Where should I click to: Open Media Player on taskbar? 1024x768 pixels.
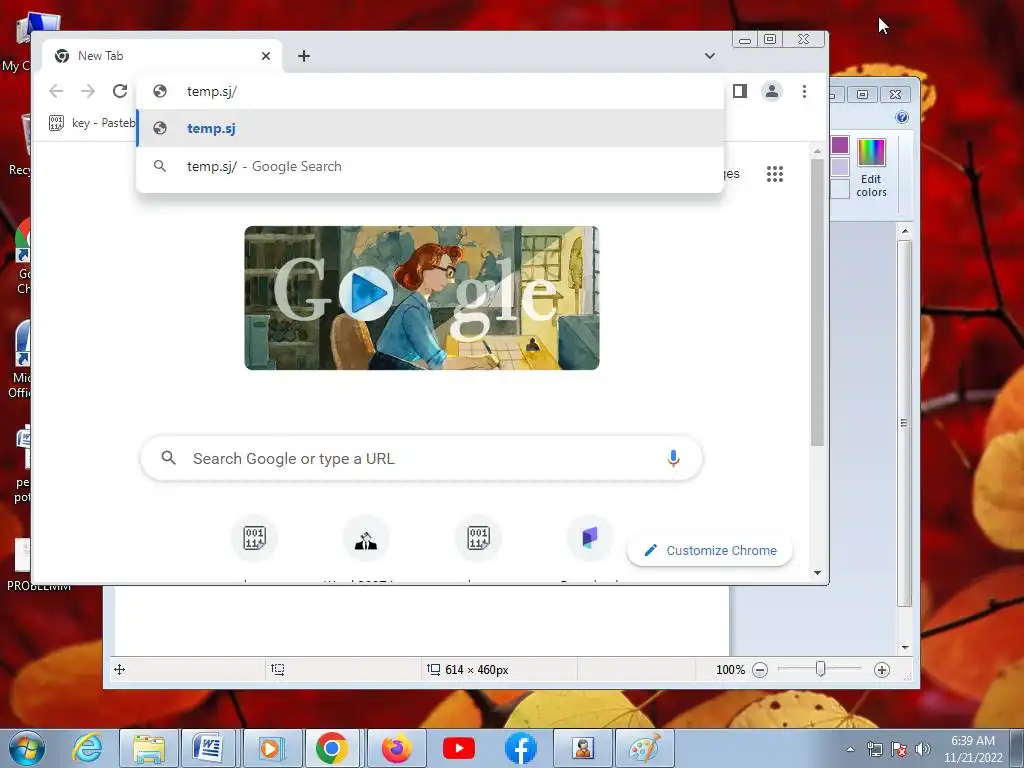270,748
